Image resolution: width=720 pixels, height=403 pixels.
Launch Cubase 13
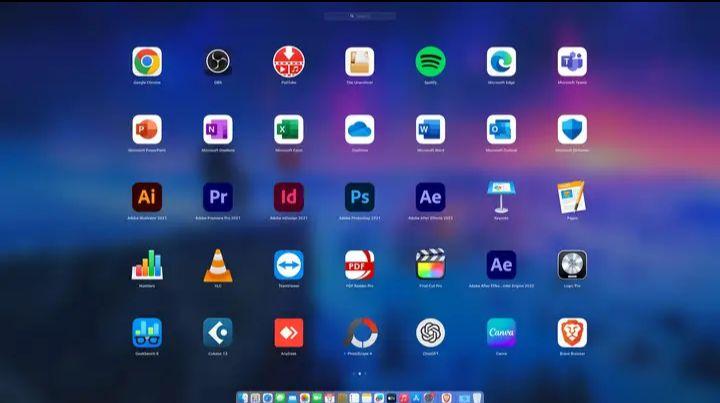pos(218,333)
